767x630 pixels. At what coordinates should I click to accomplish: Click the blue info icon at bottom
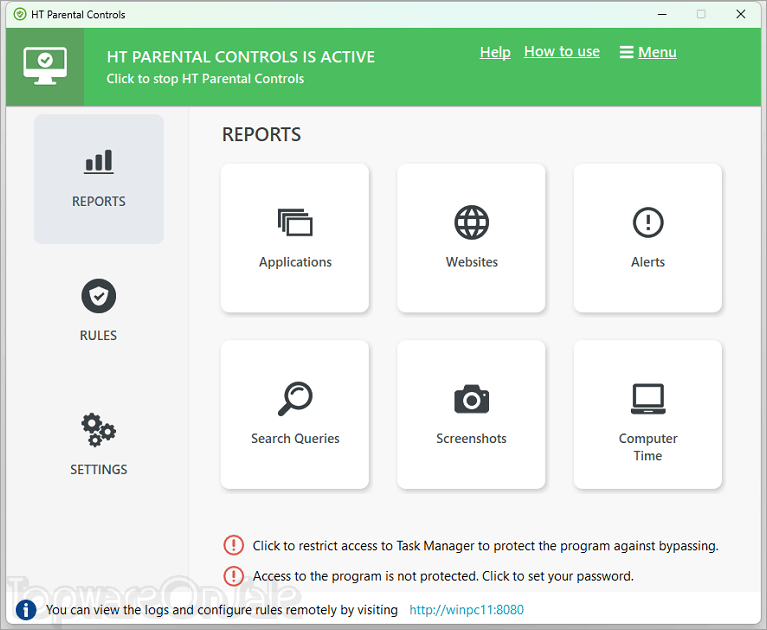(26, 610)
